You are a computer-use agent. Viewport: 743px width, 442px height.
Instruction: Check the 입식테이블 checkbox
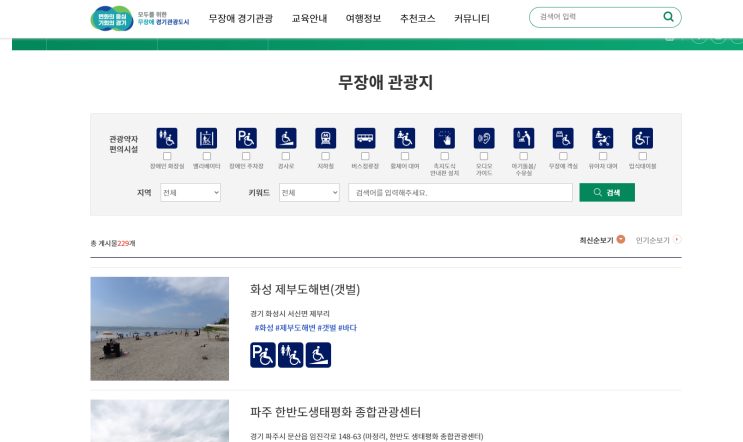click(x=643, y=156)
